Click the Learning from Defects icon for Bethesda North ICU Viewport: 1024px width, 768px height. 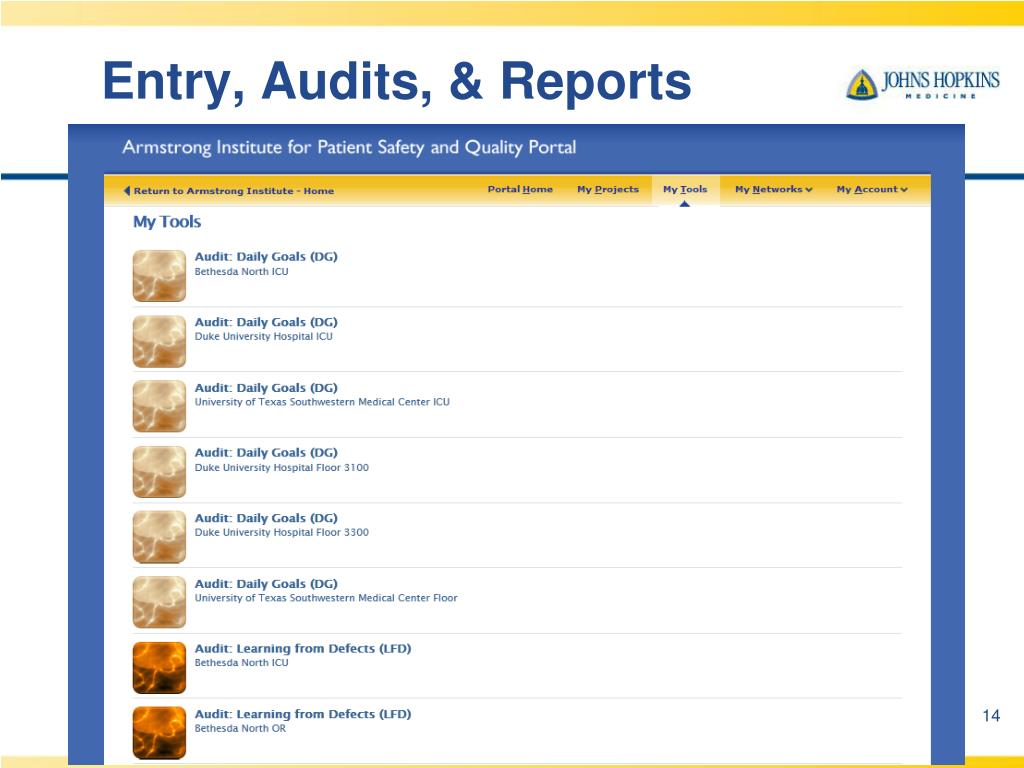coord(159,667)
